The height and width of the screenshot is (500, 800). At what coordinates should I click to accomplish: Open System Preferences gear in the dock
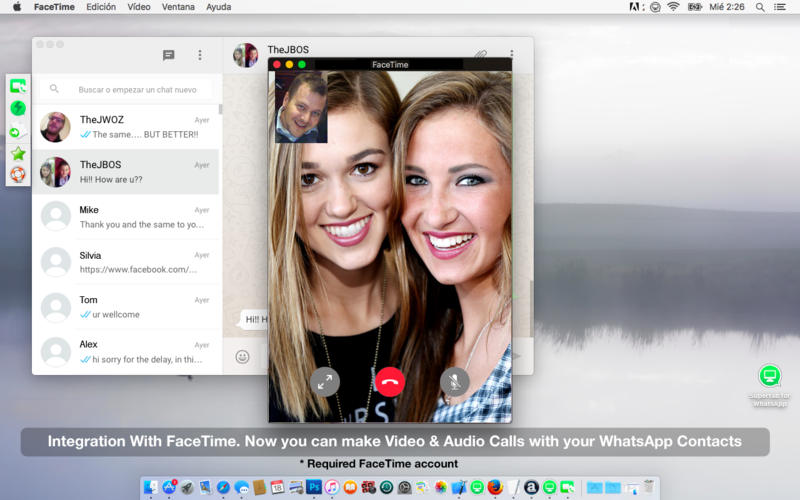point(405,488)
